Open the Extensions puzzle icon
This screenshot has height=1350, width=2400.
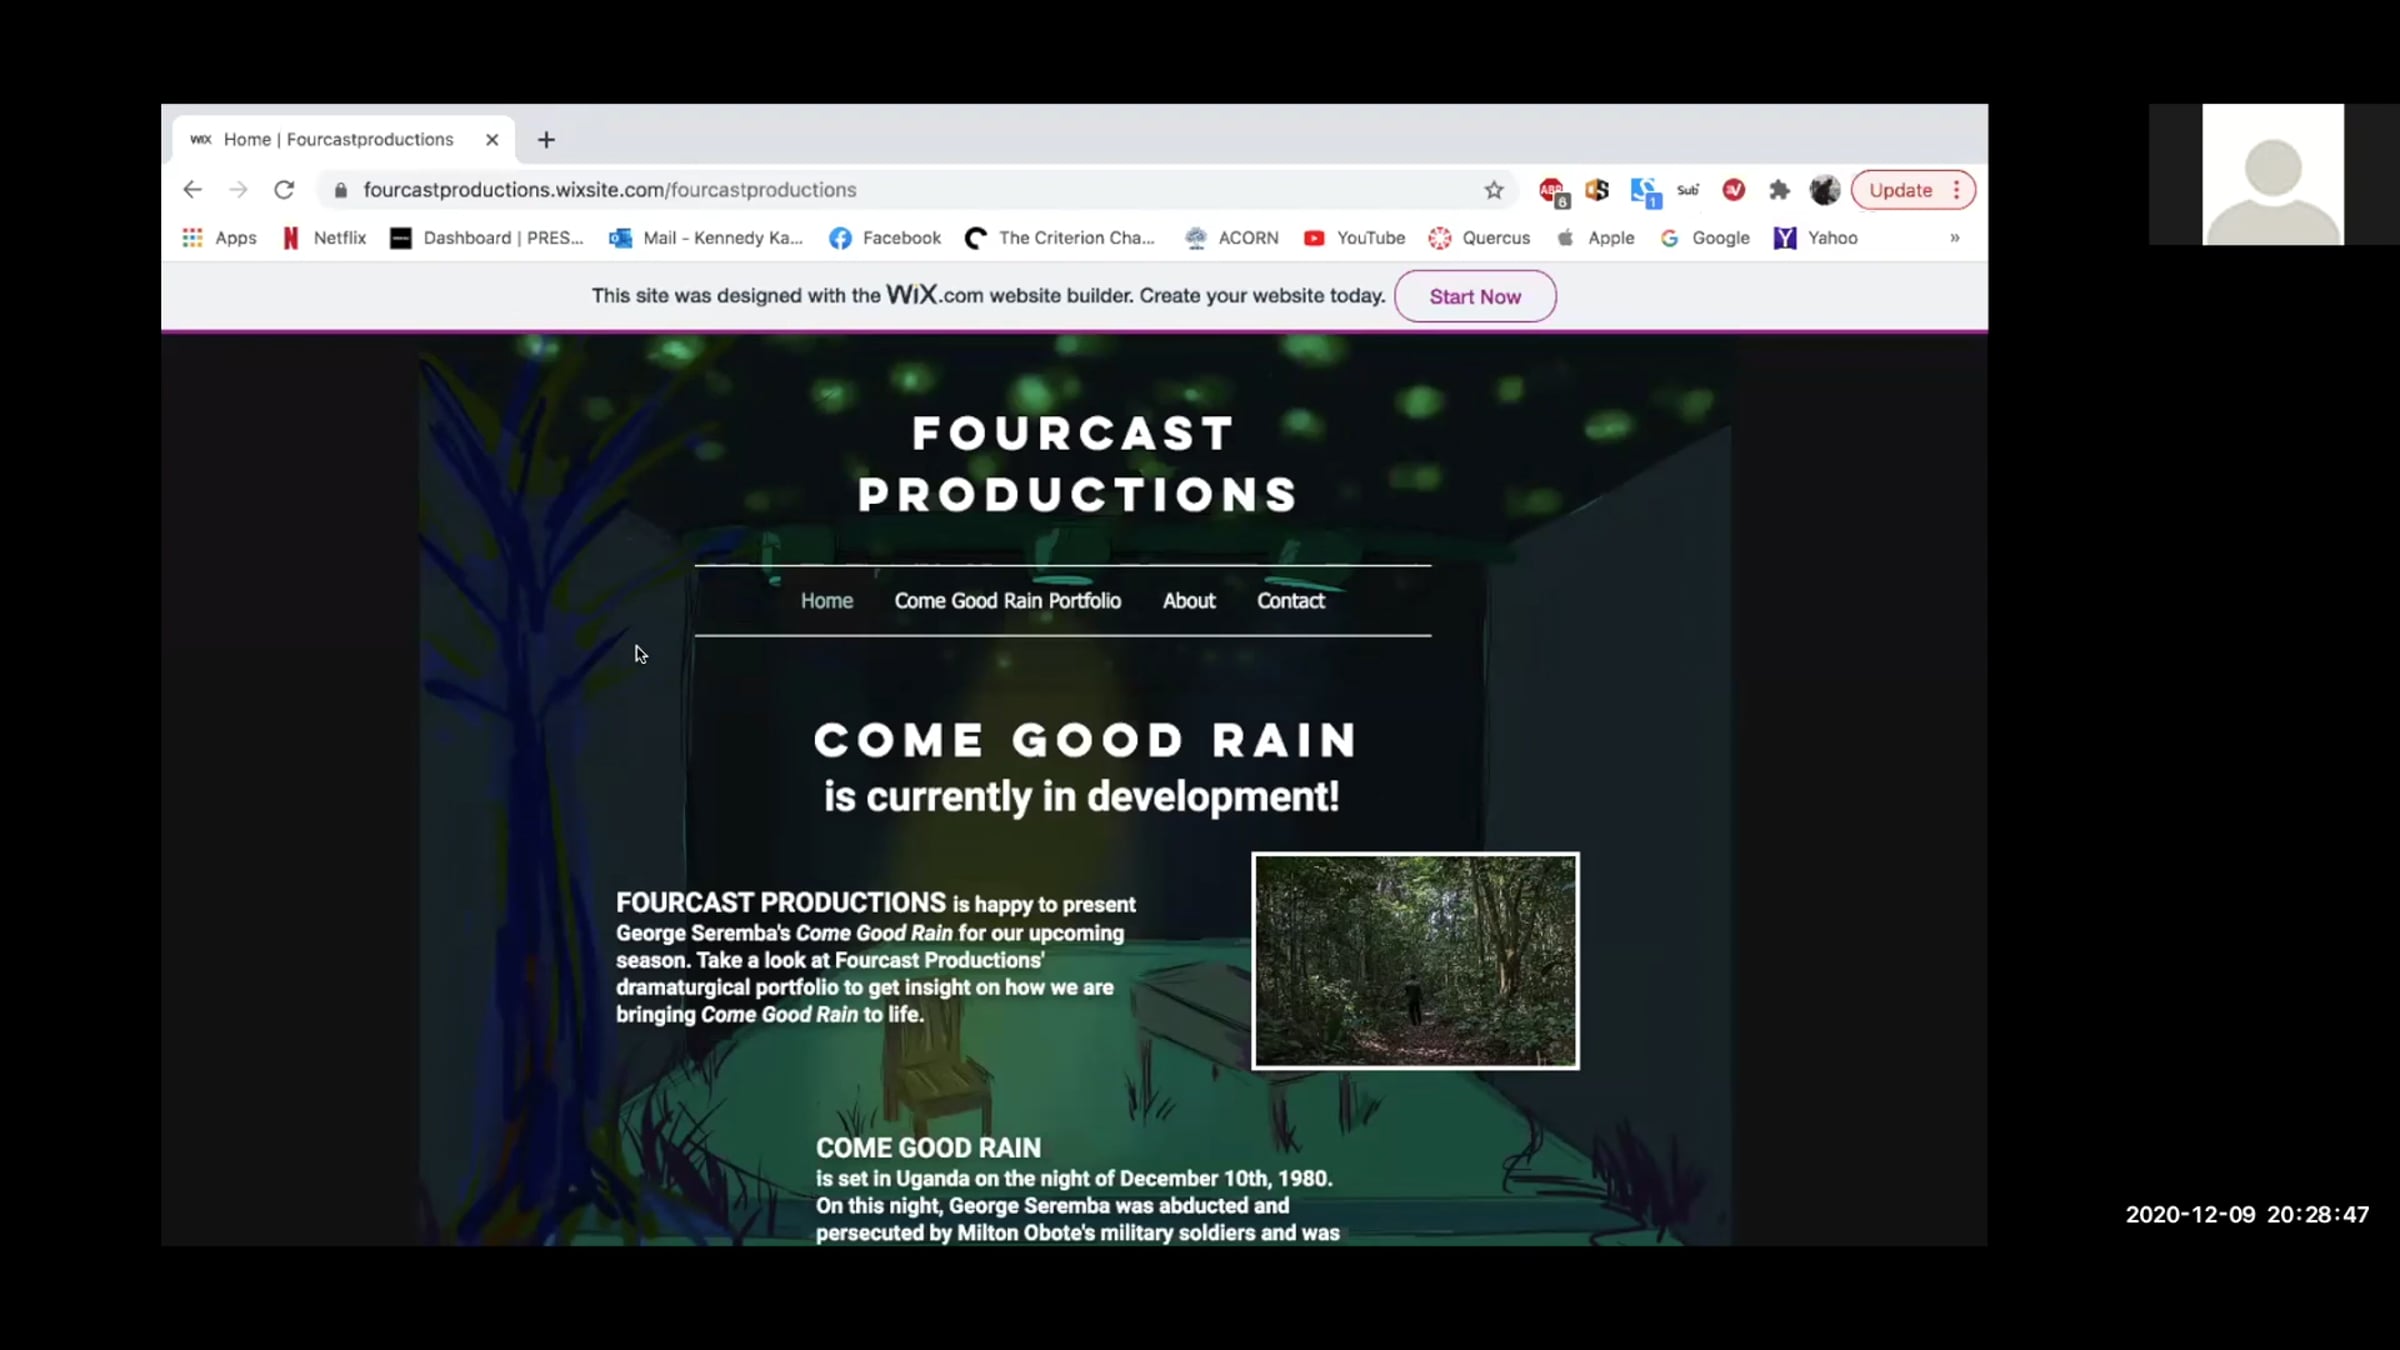(x=1778, y=190)
